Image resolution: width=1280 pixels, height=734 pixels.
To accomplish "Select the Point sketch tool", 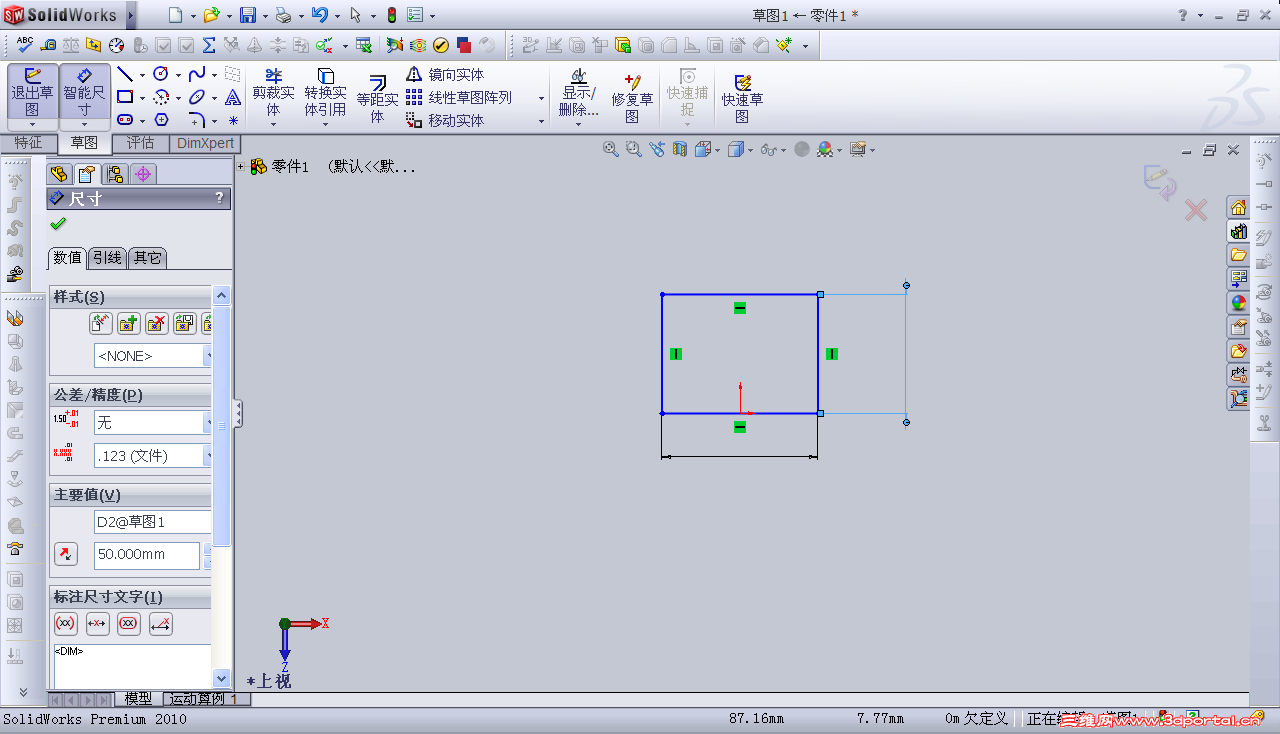I will pos(232,120).
